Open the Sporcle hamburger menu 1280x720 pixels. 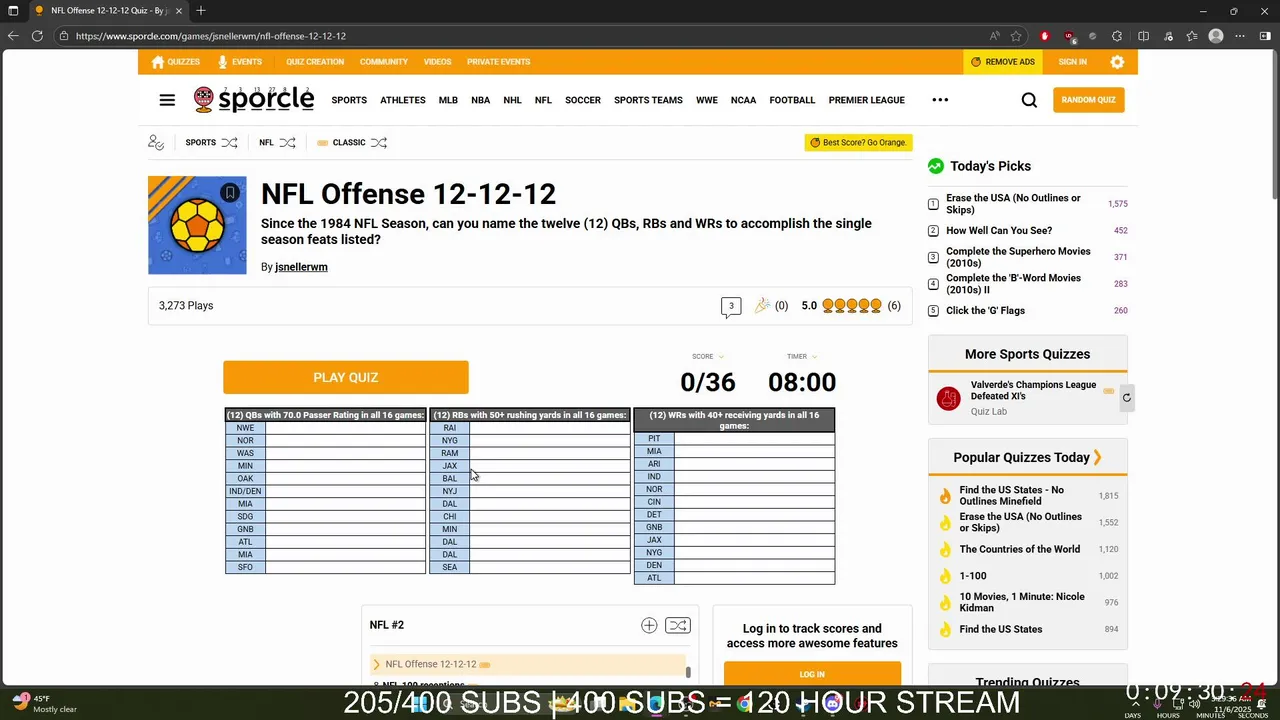click(167, 100)
